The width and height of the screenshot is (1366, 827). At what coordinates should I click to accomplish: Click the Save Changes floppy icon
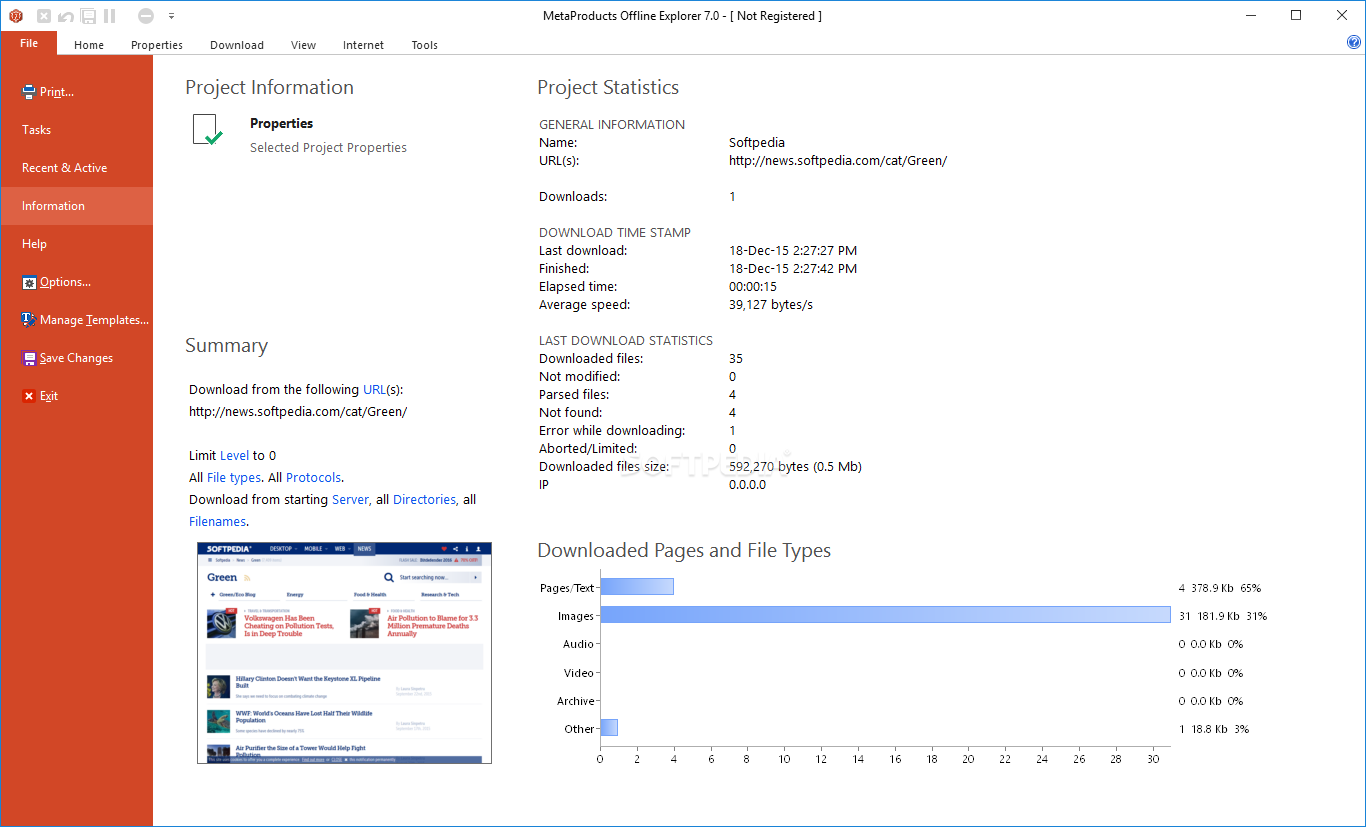coord(29,358)
